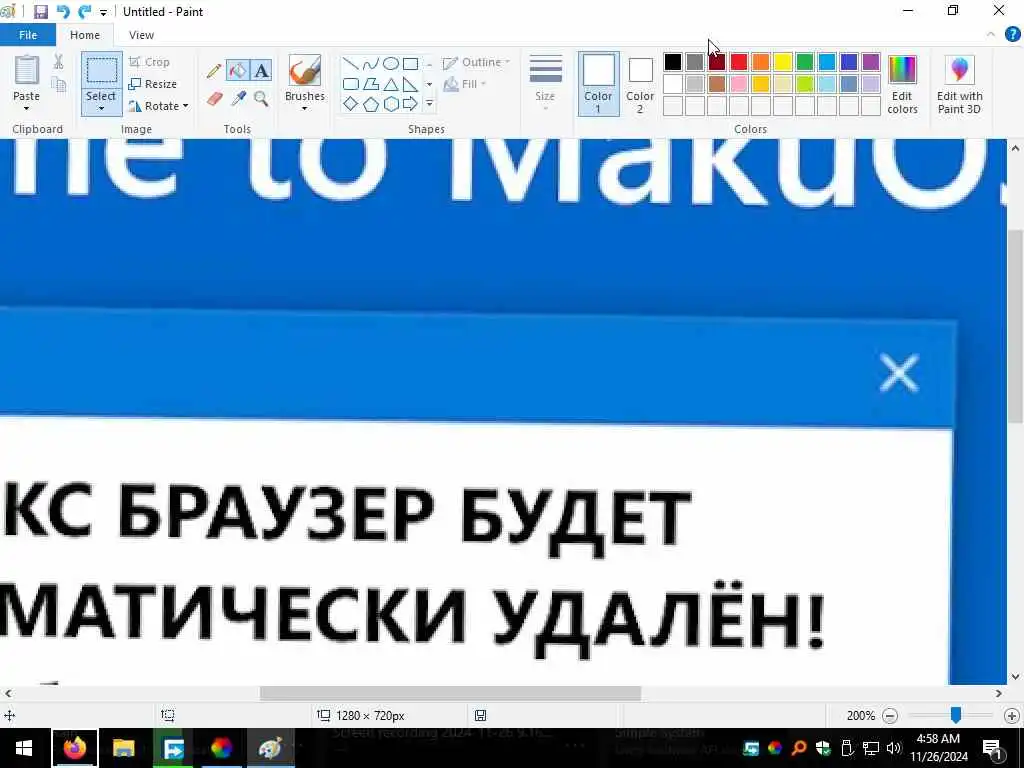Viewport: 1024px width, 768px height.
Task: Open the notification center icon
Action: click(x=993, y=748)
